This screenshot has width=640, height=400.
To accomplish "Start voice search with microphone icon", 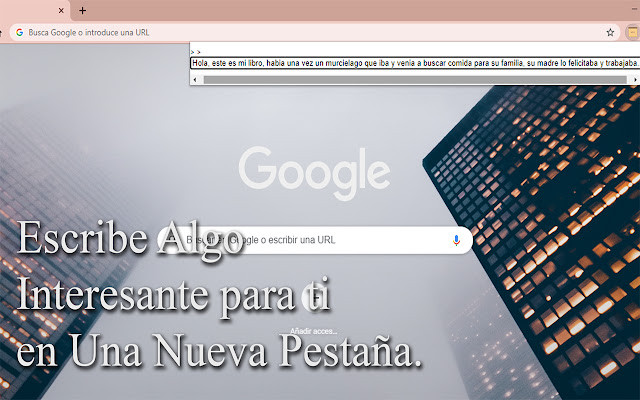I will coord(456,240).
